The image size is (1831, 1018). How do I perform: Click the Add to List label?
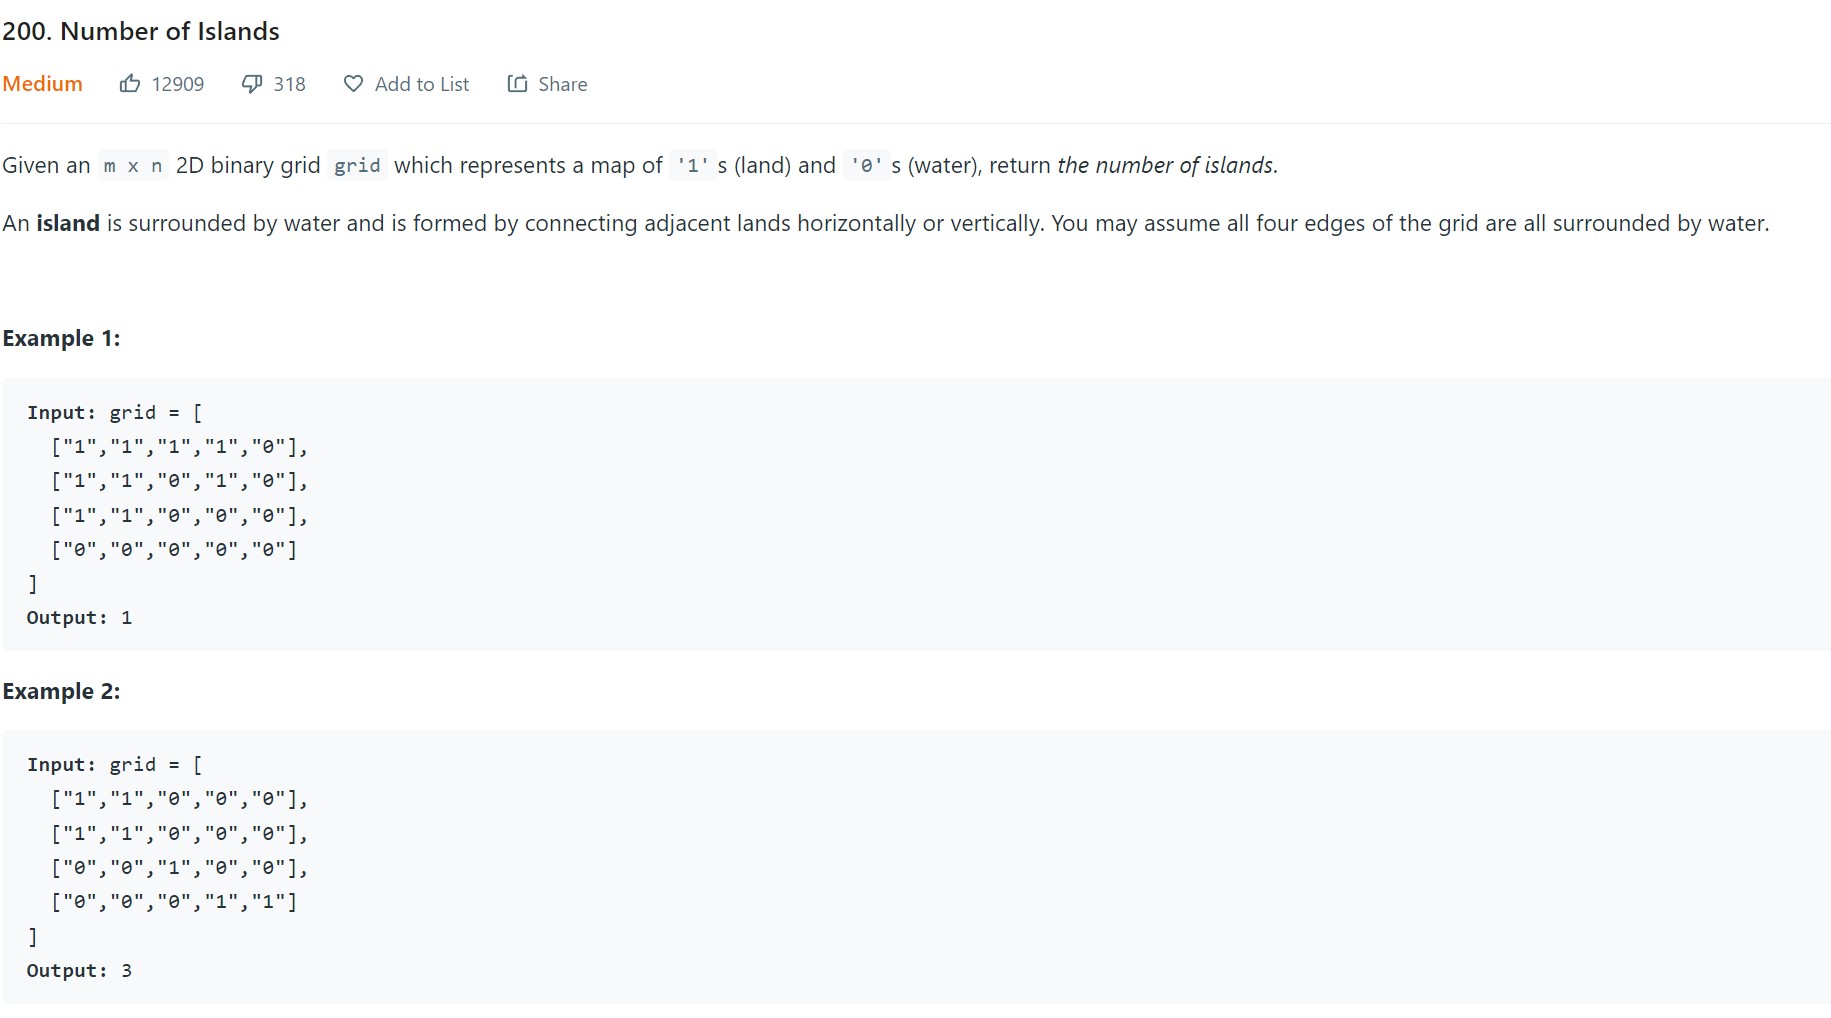tap(421, 84)
